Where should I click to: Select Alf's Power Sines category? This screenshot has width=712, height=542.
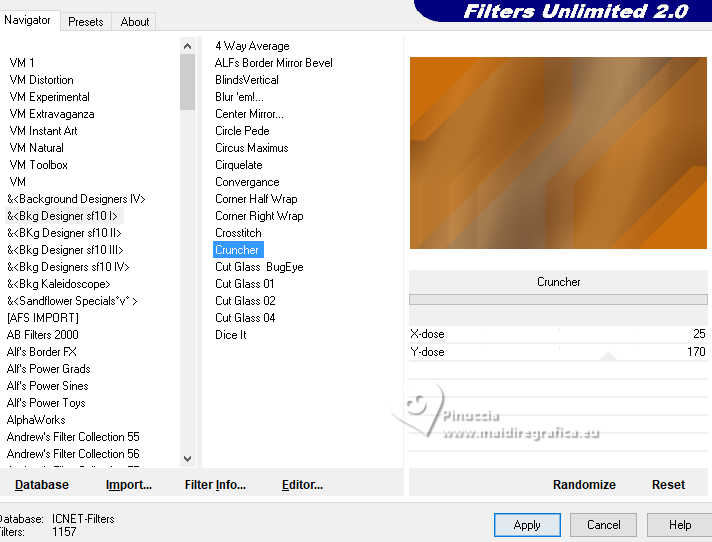coord(47,386)
